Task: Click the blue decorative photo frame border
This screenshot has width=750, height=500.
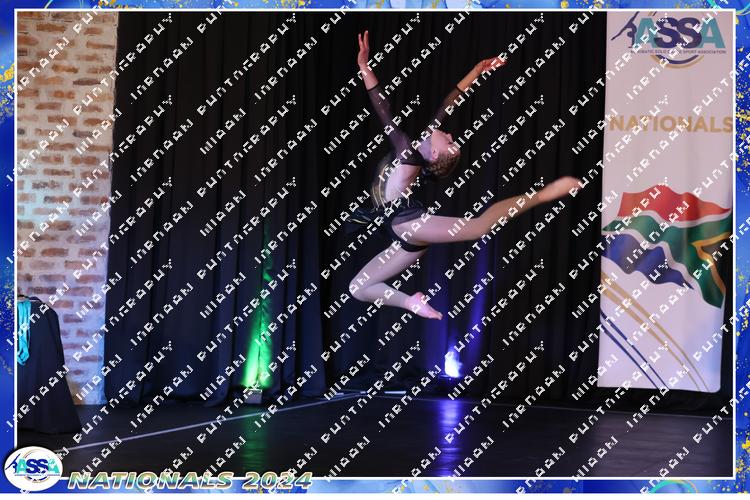Action: coord(6,250)
